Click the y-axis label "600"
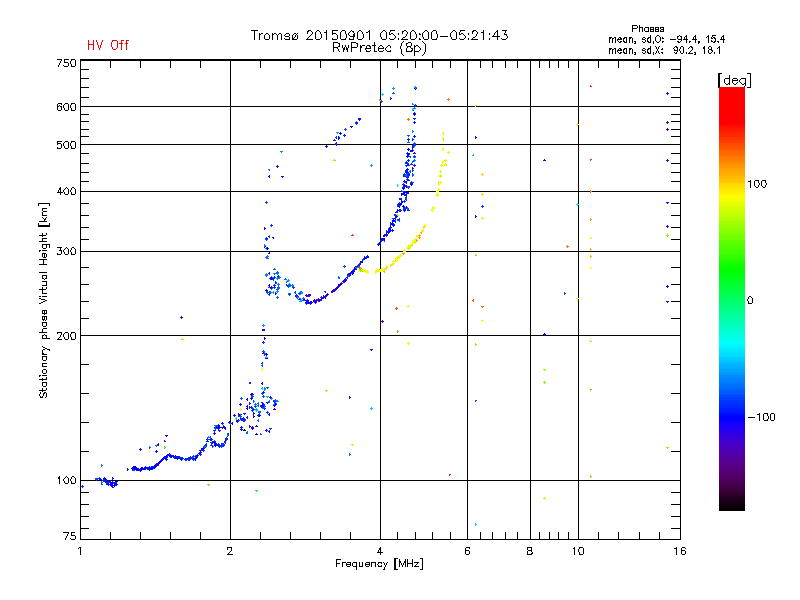This screenshot has width=800, height=600. [66, 107]
